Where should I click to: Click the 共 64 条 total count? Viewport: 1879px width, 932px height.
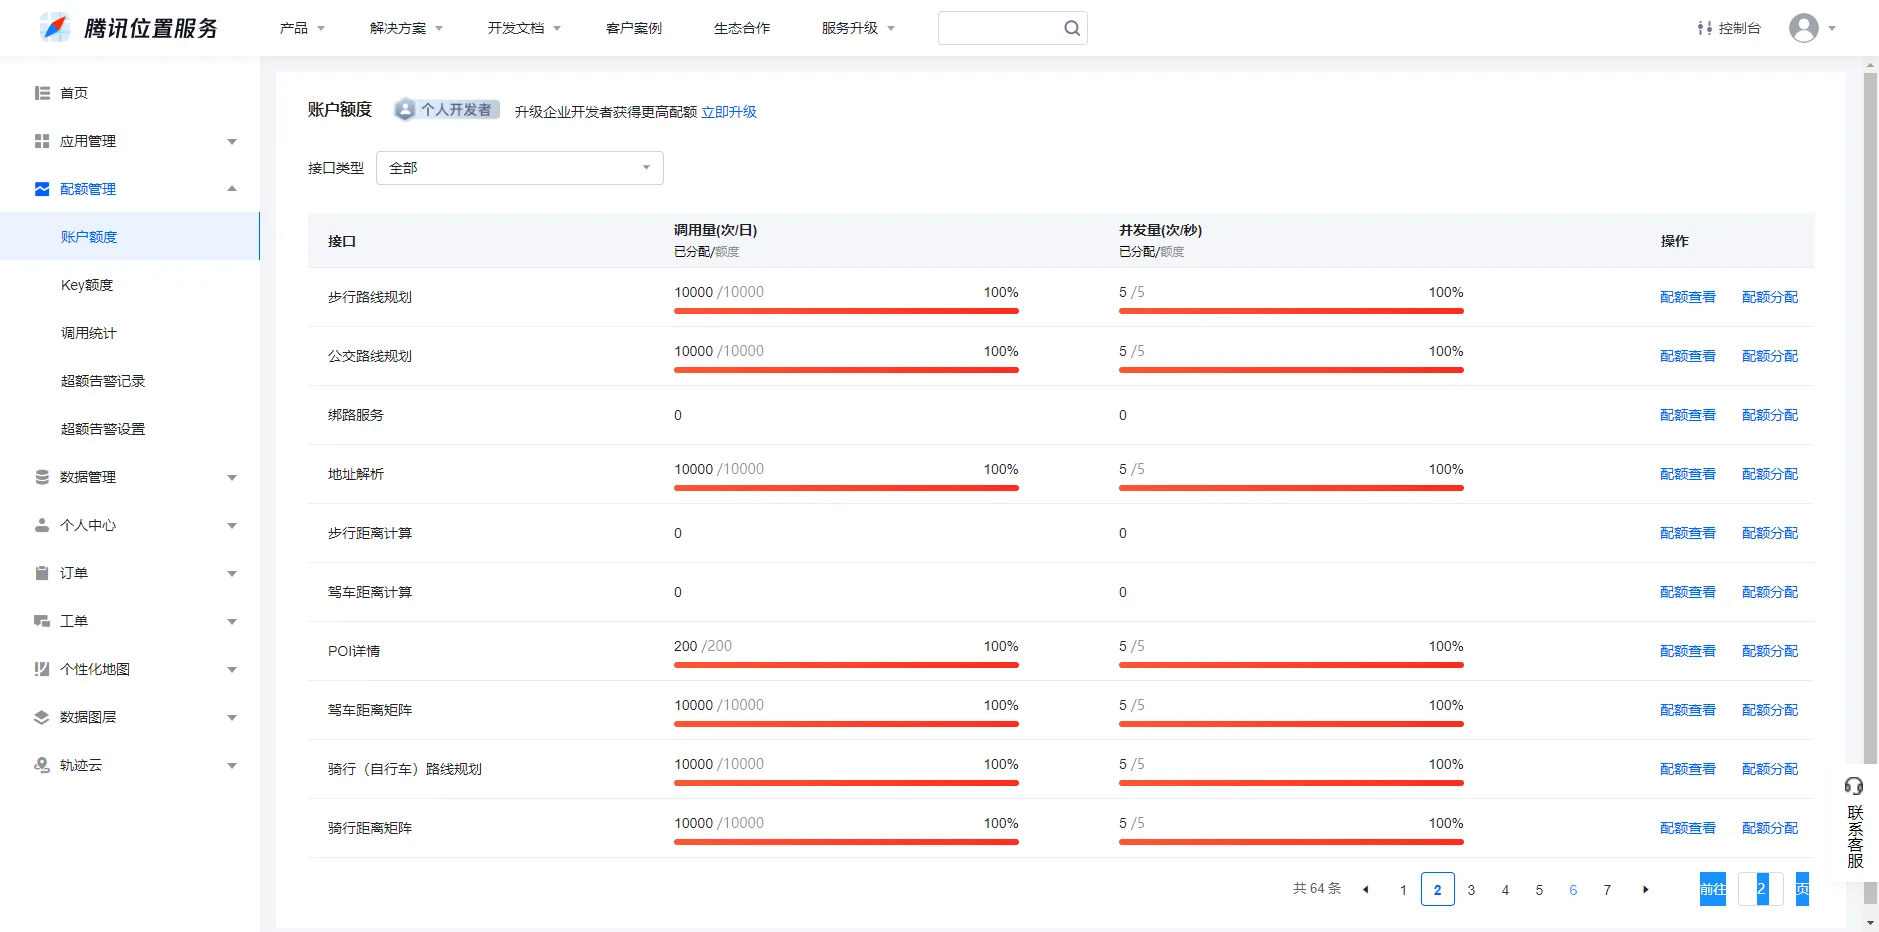pyautogui.click(x=1317, y=888)
